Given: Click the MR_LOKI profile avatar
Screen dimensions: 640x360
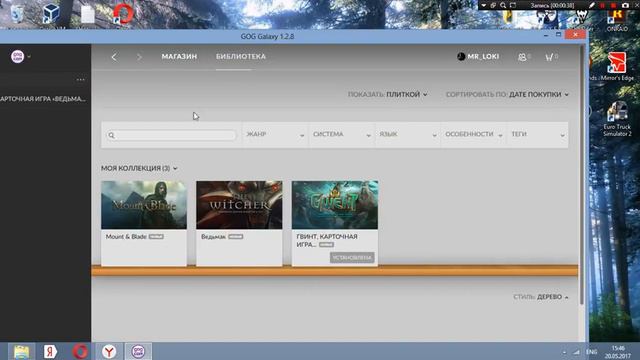Looking at the screenshot, I should pyautogui.click(x=461, y=57).
